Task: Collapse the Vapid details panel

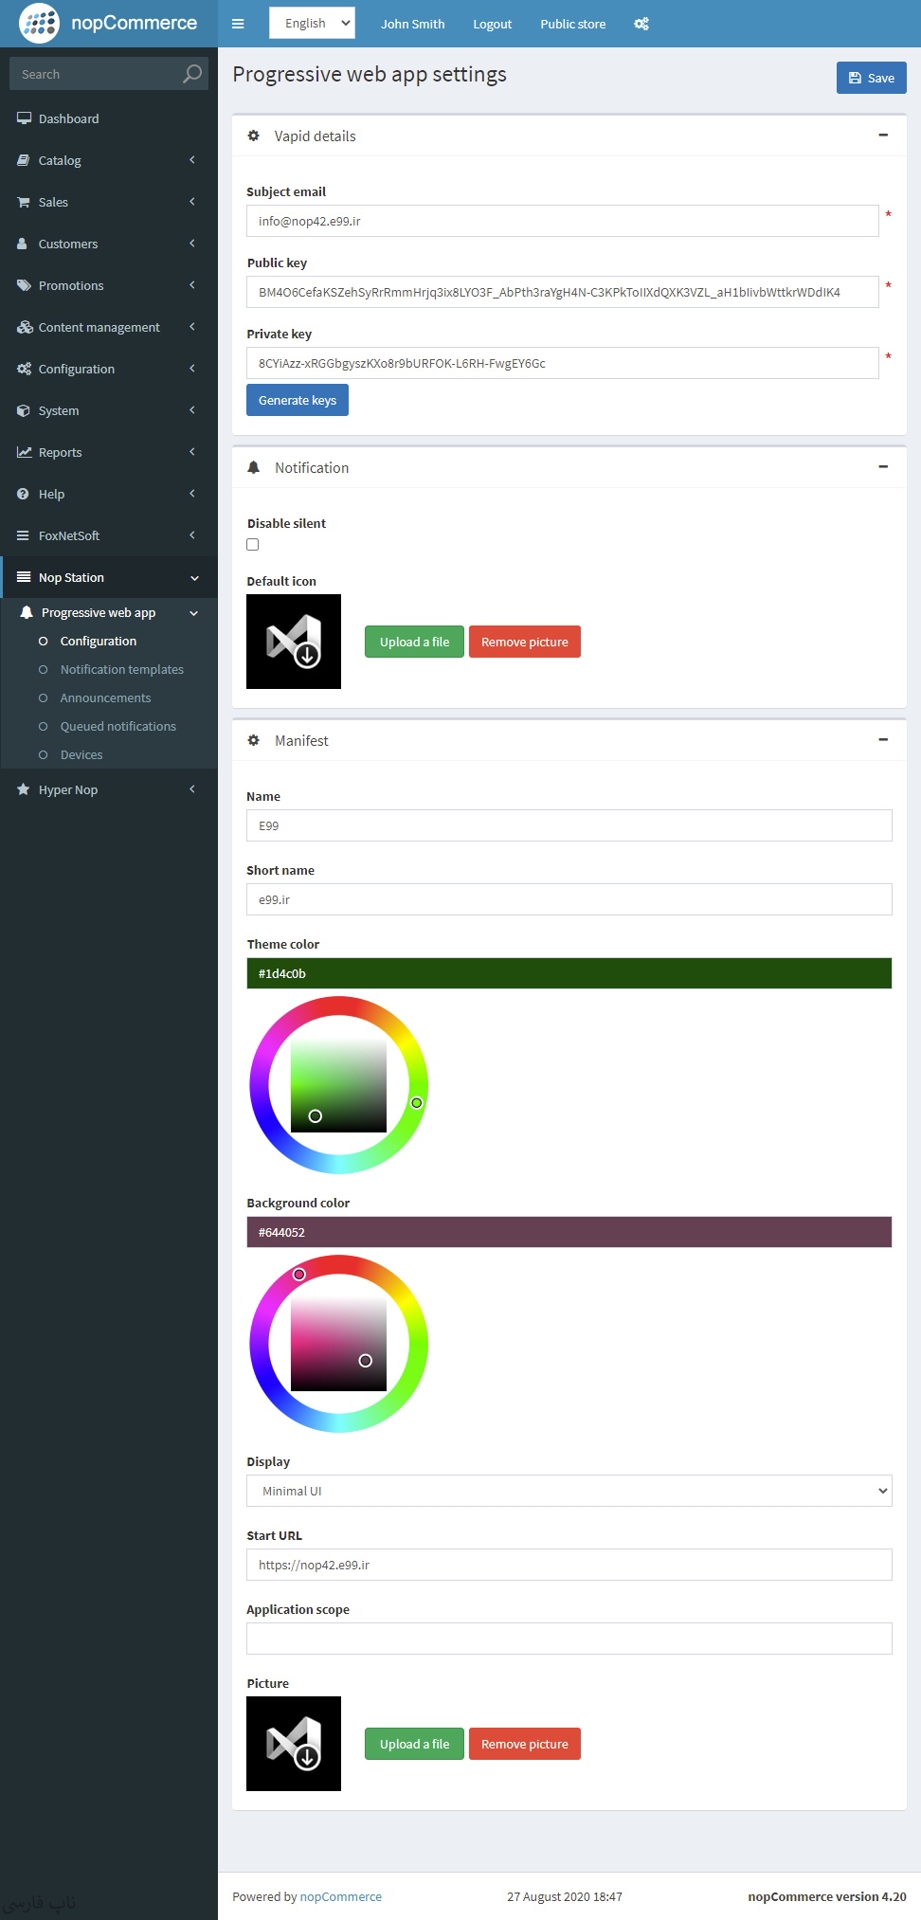Action: pyautogui.click(x=883, y=135)
